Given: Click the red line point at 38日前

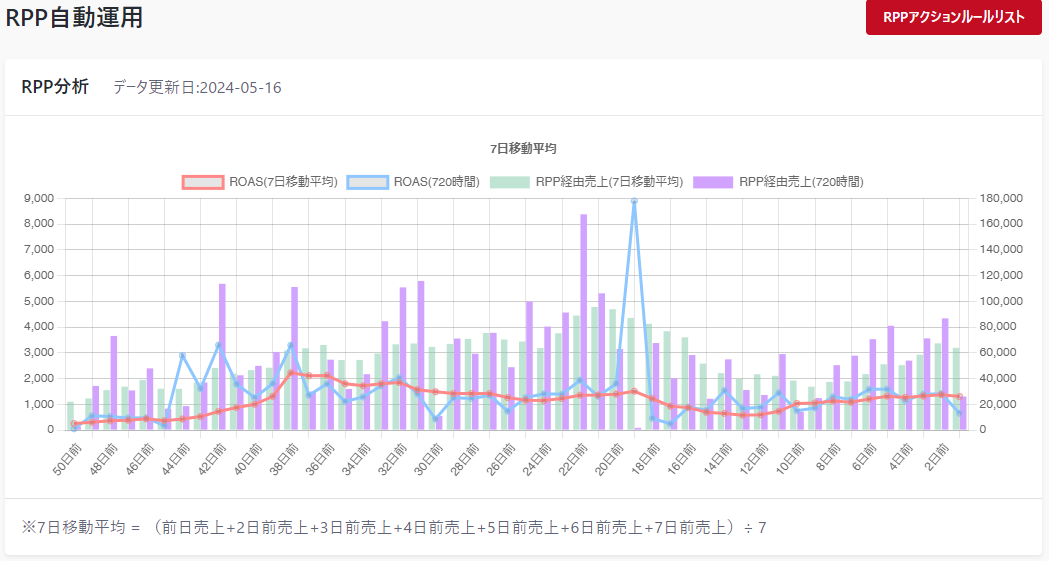Looking at the screenshot, I should click(291, 373).
